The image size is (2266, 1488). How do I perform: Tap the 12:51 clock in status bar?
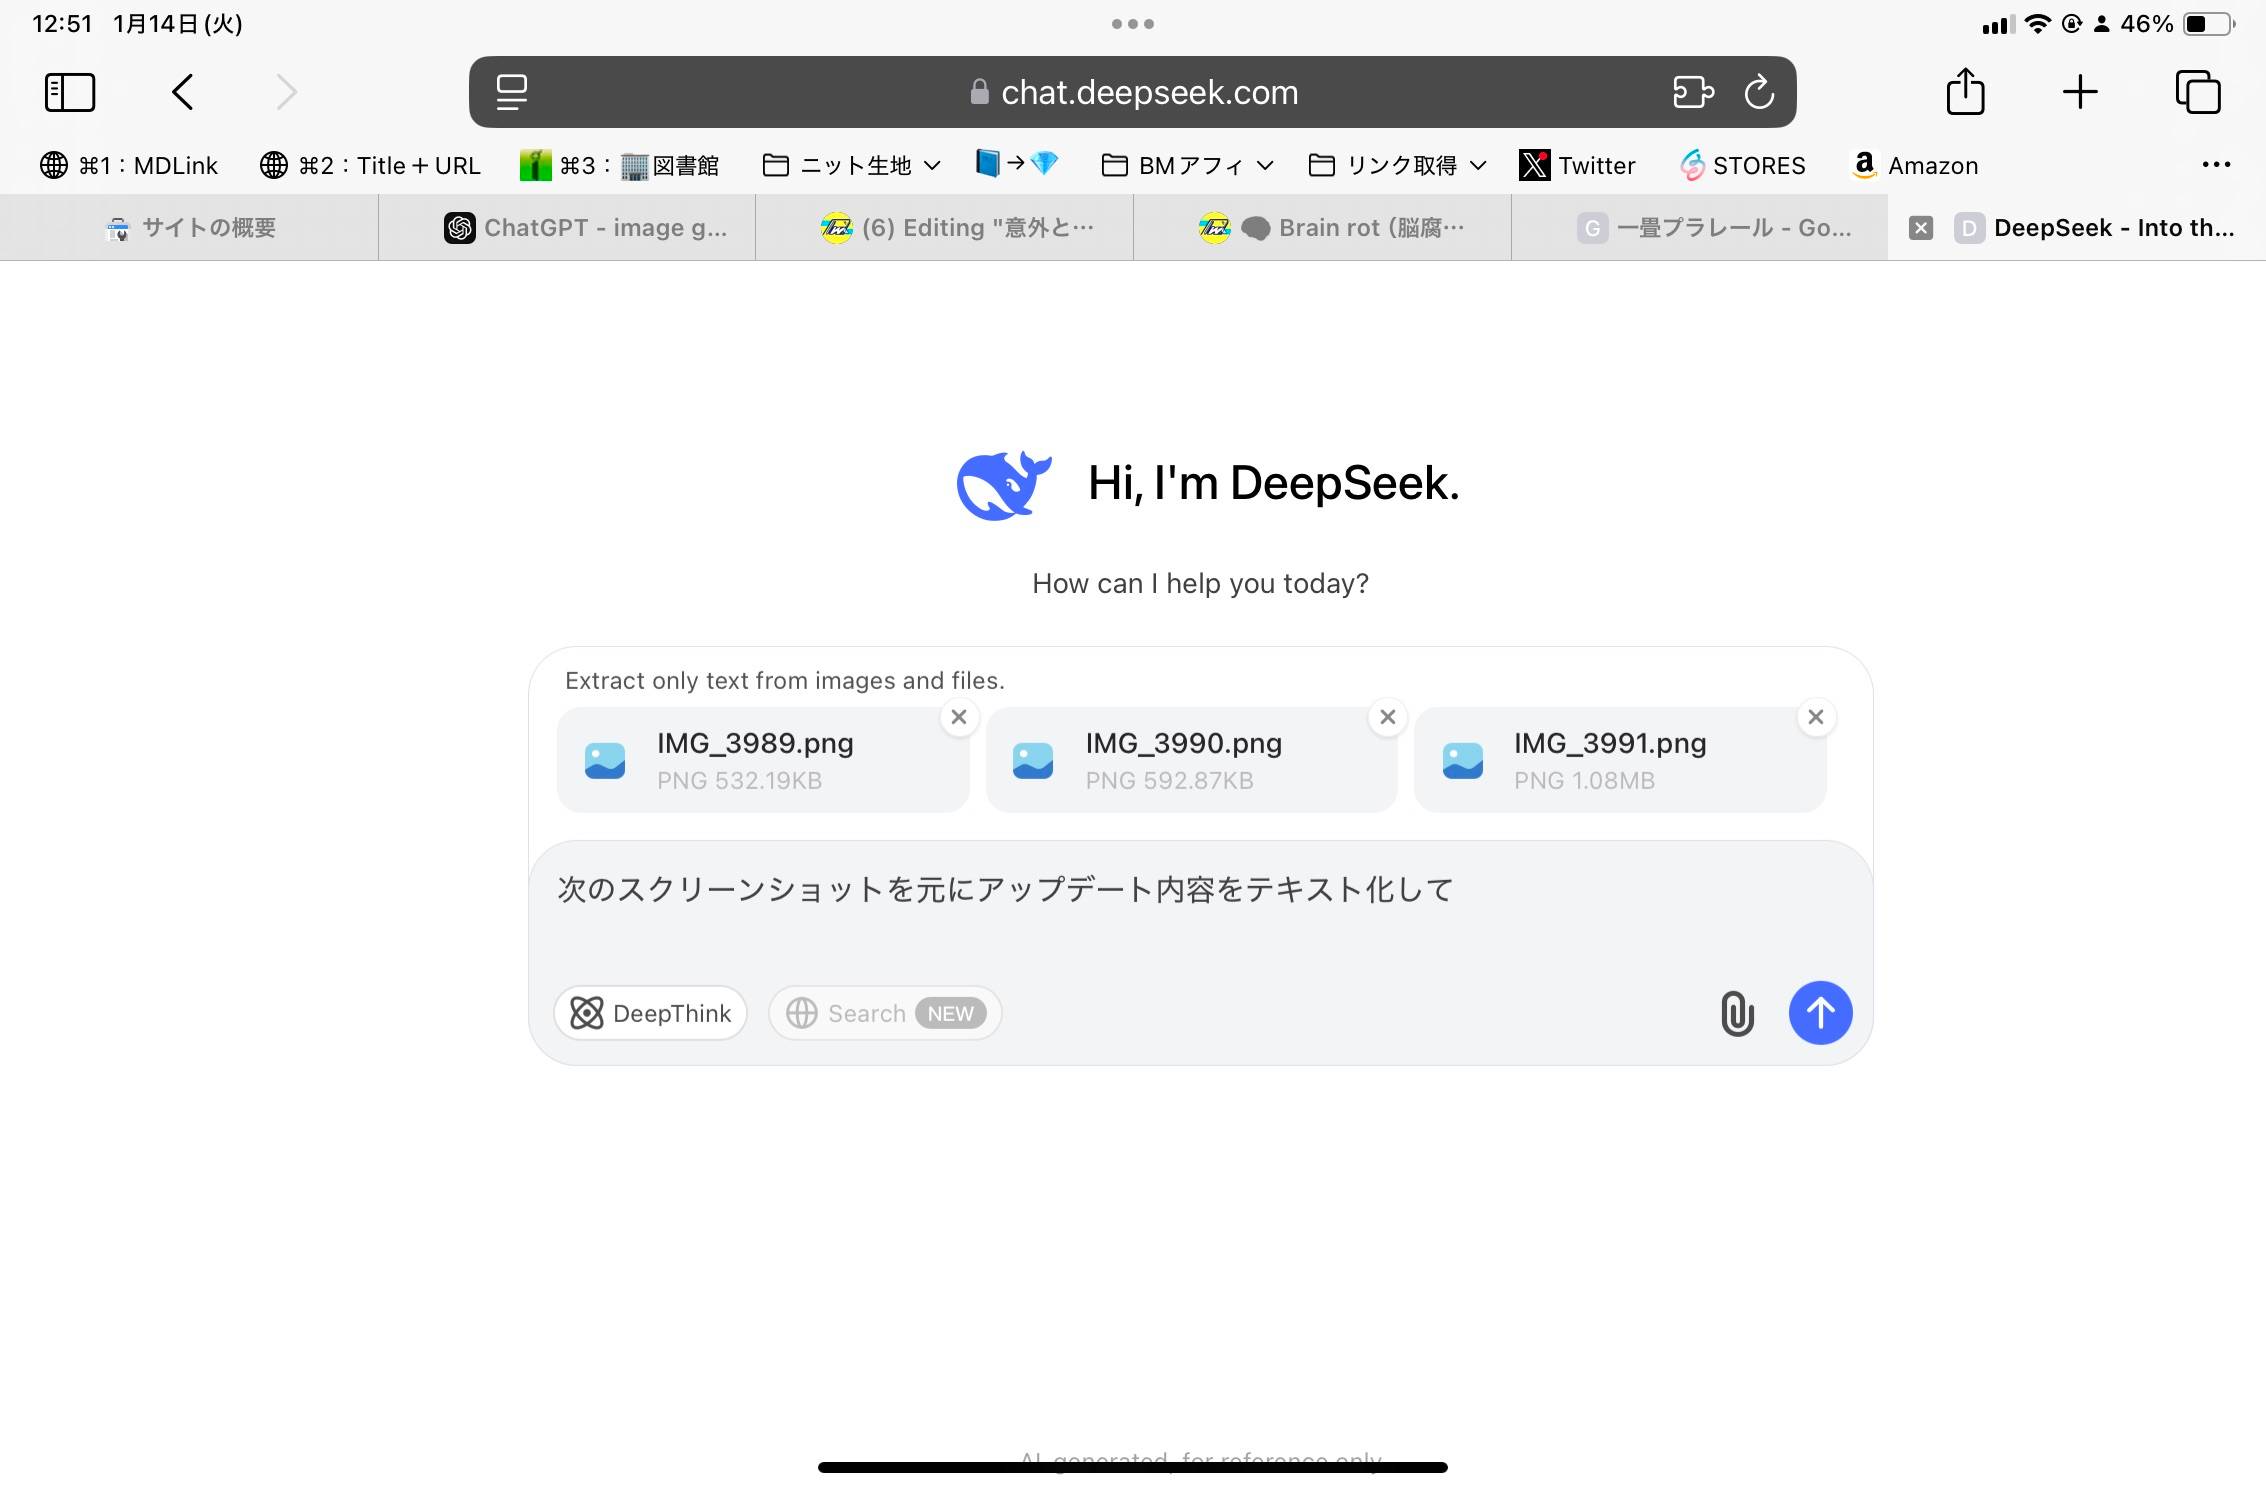tap(62, 24)
